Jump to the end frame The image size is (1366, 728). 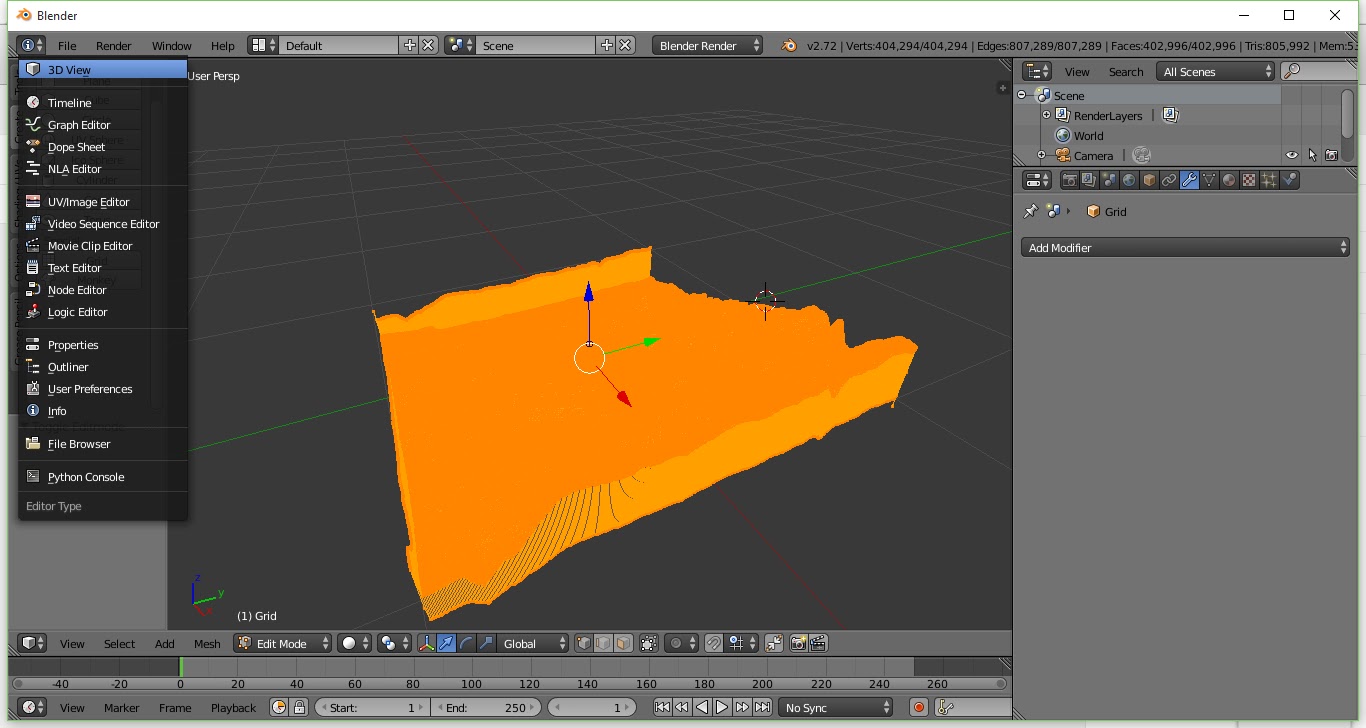pyautogui.click(x=762, y=707)
